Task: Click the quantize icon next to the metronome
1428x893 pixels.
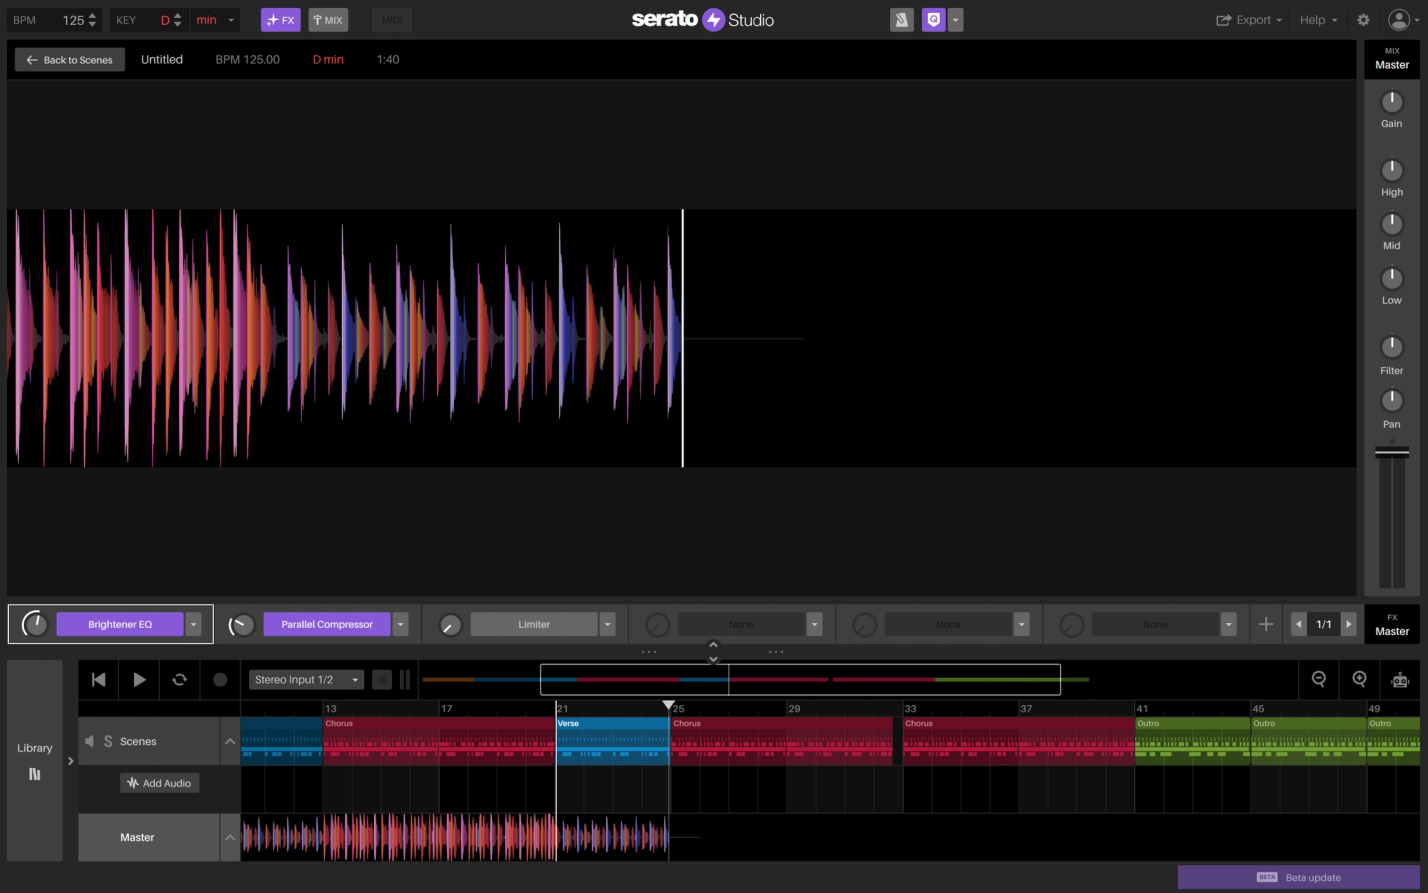Action: 932,19
